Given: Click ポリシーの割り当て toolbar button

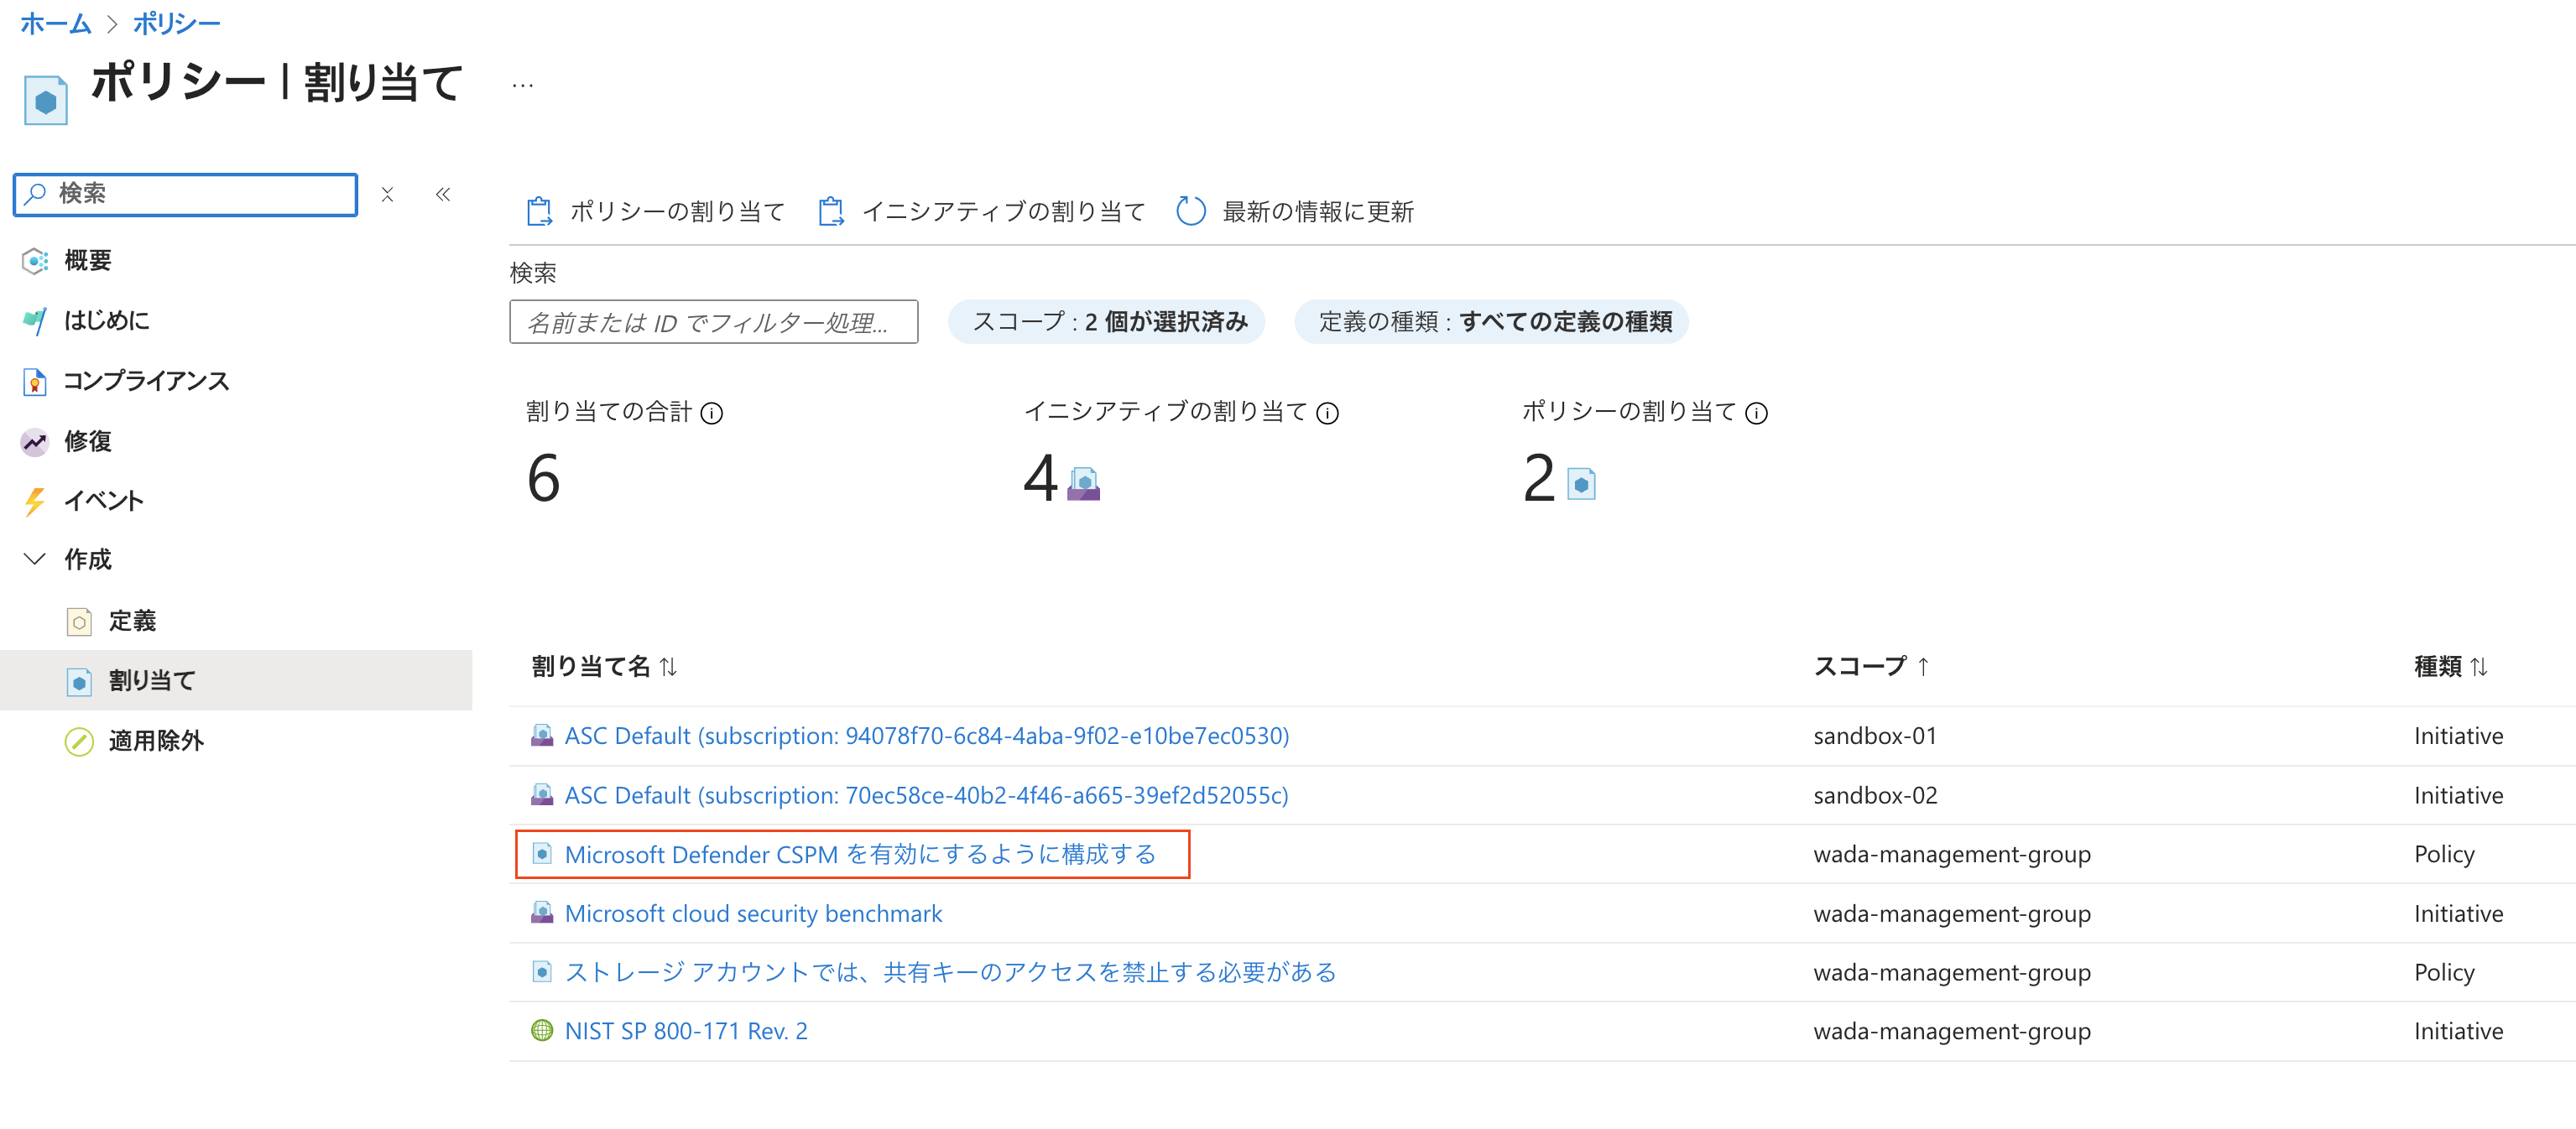Looking at the screenshot, I should pyautogui.click(x=655, y=211).
